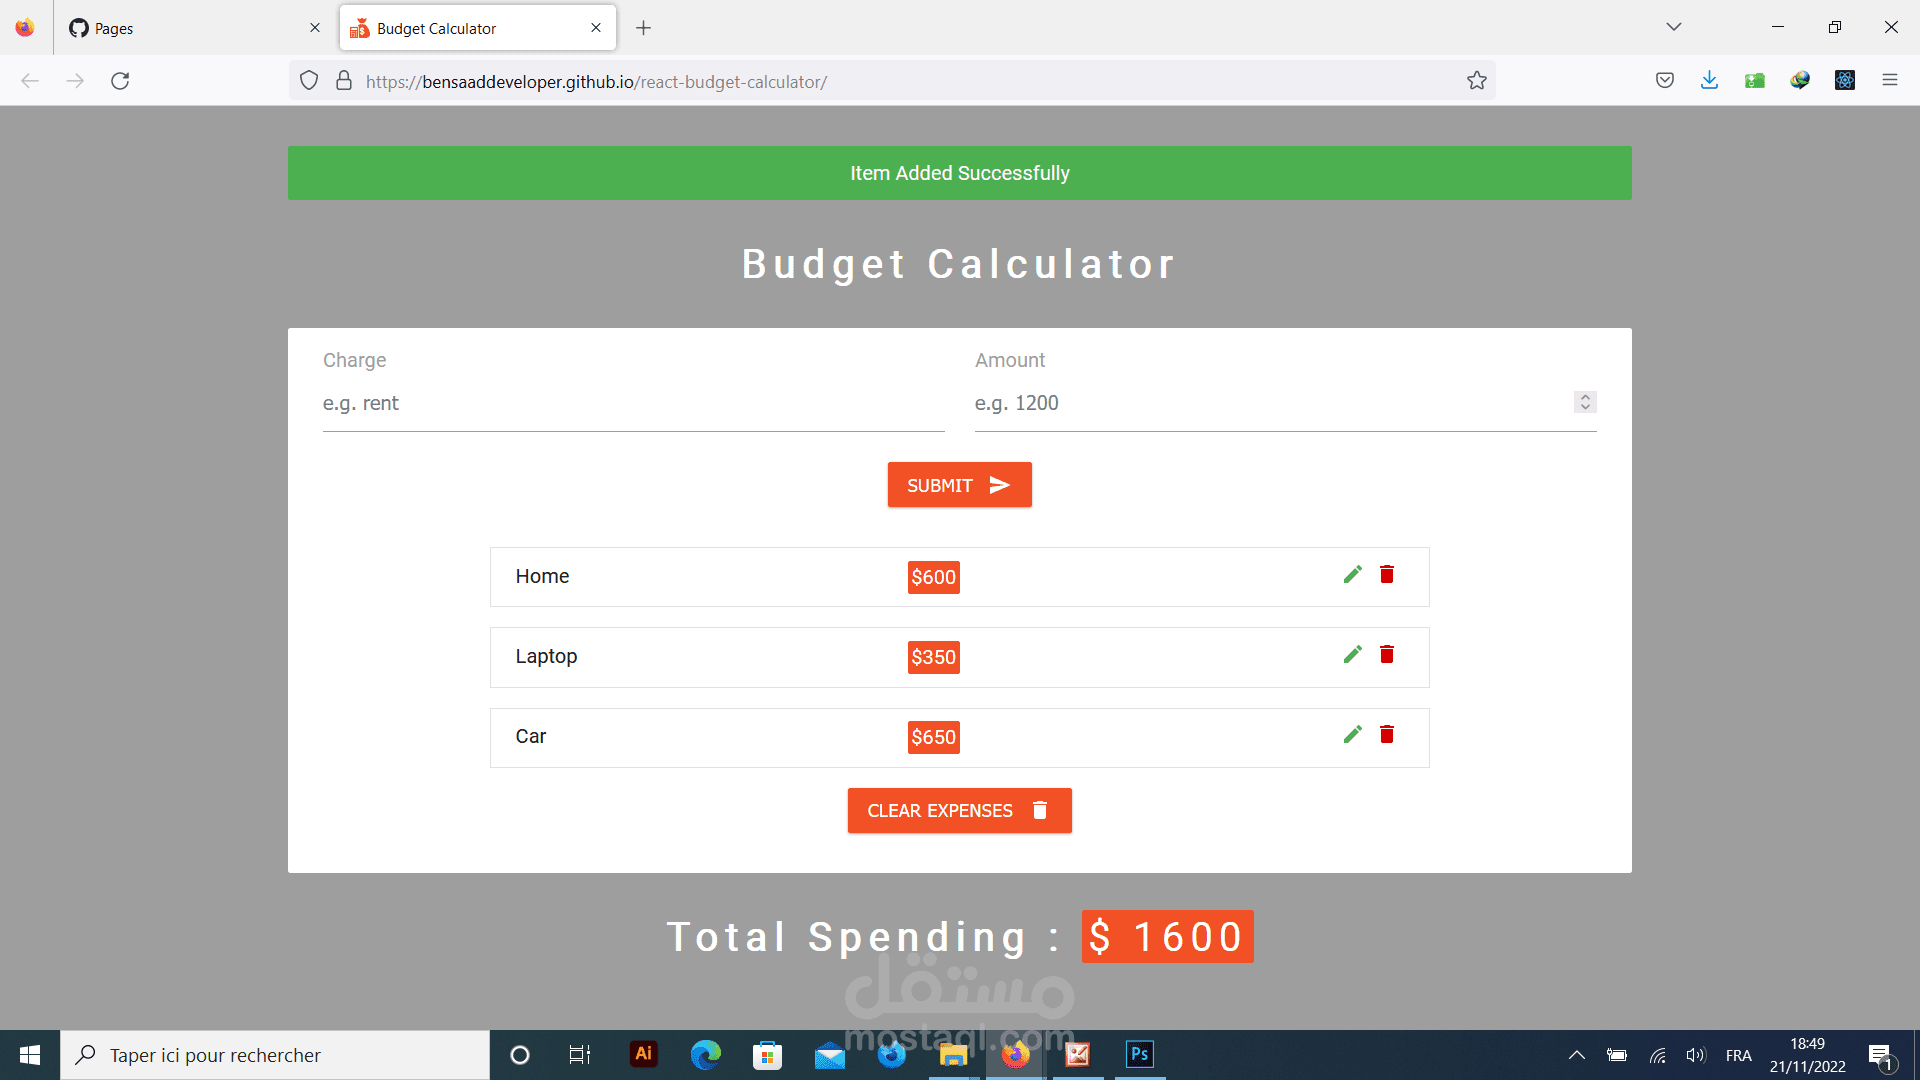Viewport: 1920px width, 1080px height.
Task: Open a new browser tab
Action: 643,28
